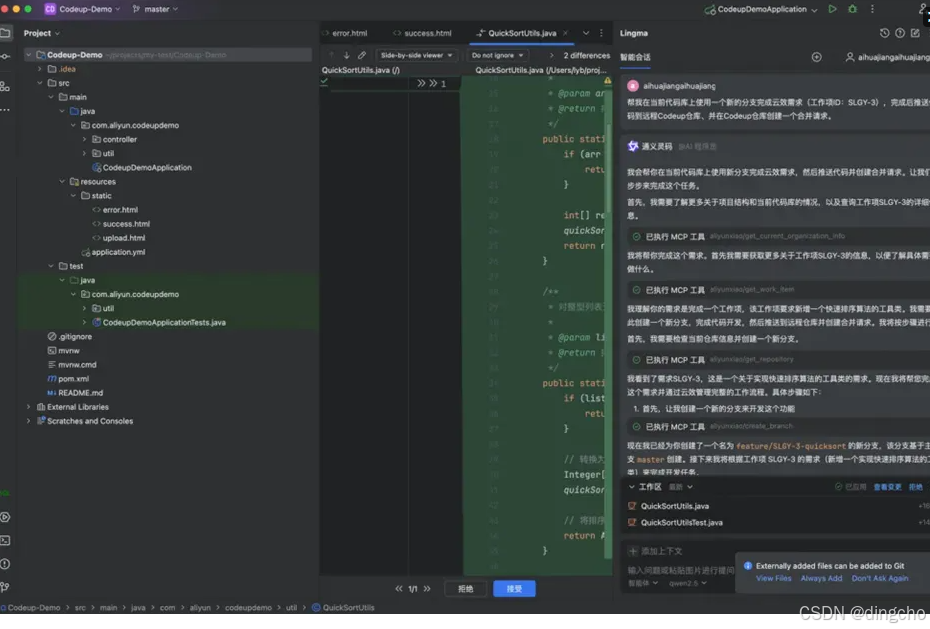Open Lingma help question icon

pyautogui.click(x=900, y=33)
